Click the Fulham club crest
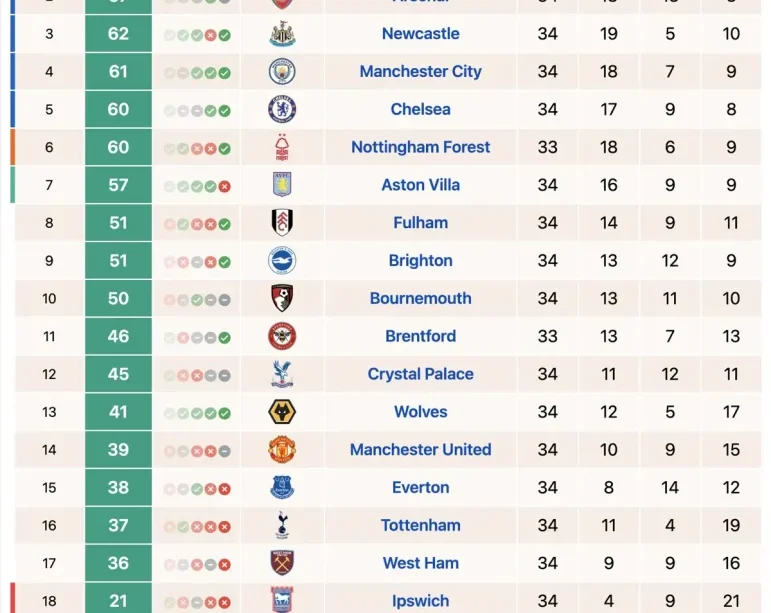 [x=282, y=223]
